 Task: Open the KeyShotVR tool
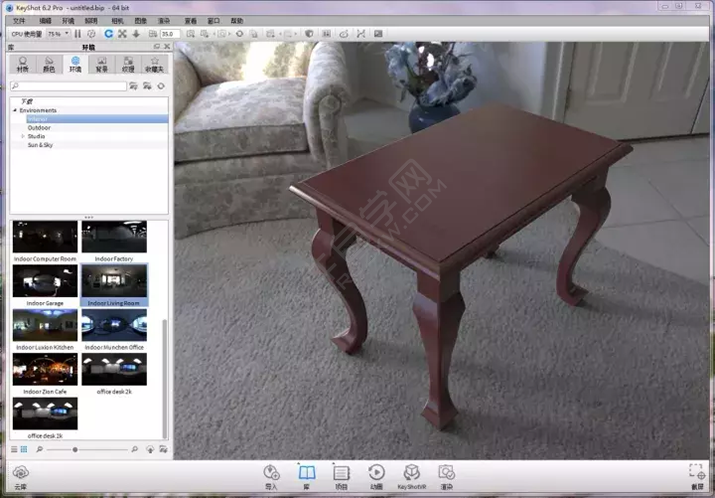pos(411,473)
